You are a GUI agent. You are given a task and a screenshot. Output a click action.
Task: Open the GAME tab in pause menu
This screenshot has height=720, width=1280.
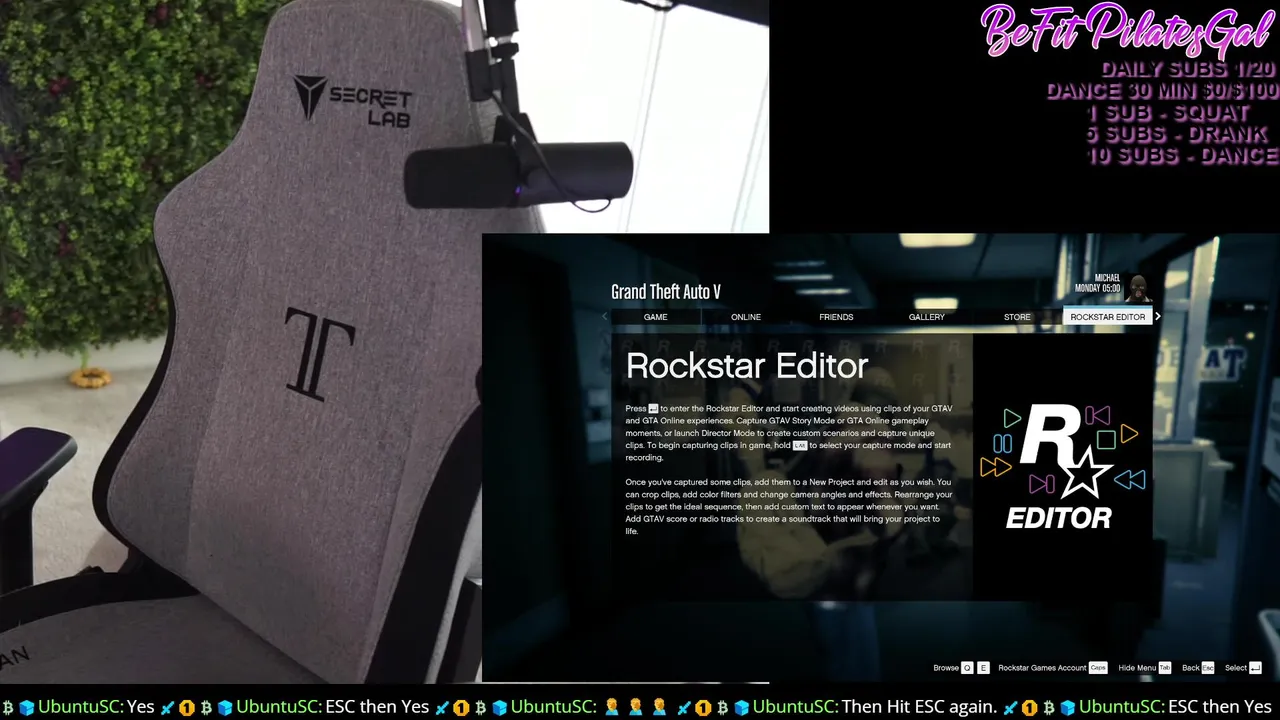pyautogui.click(x=656, y=317)
